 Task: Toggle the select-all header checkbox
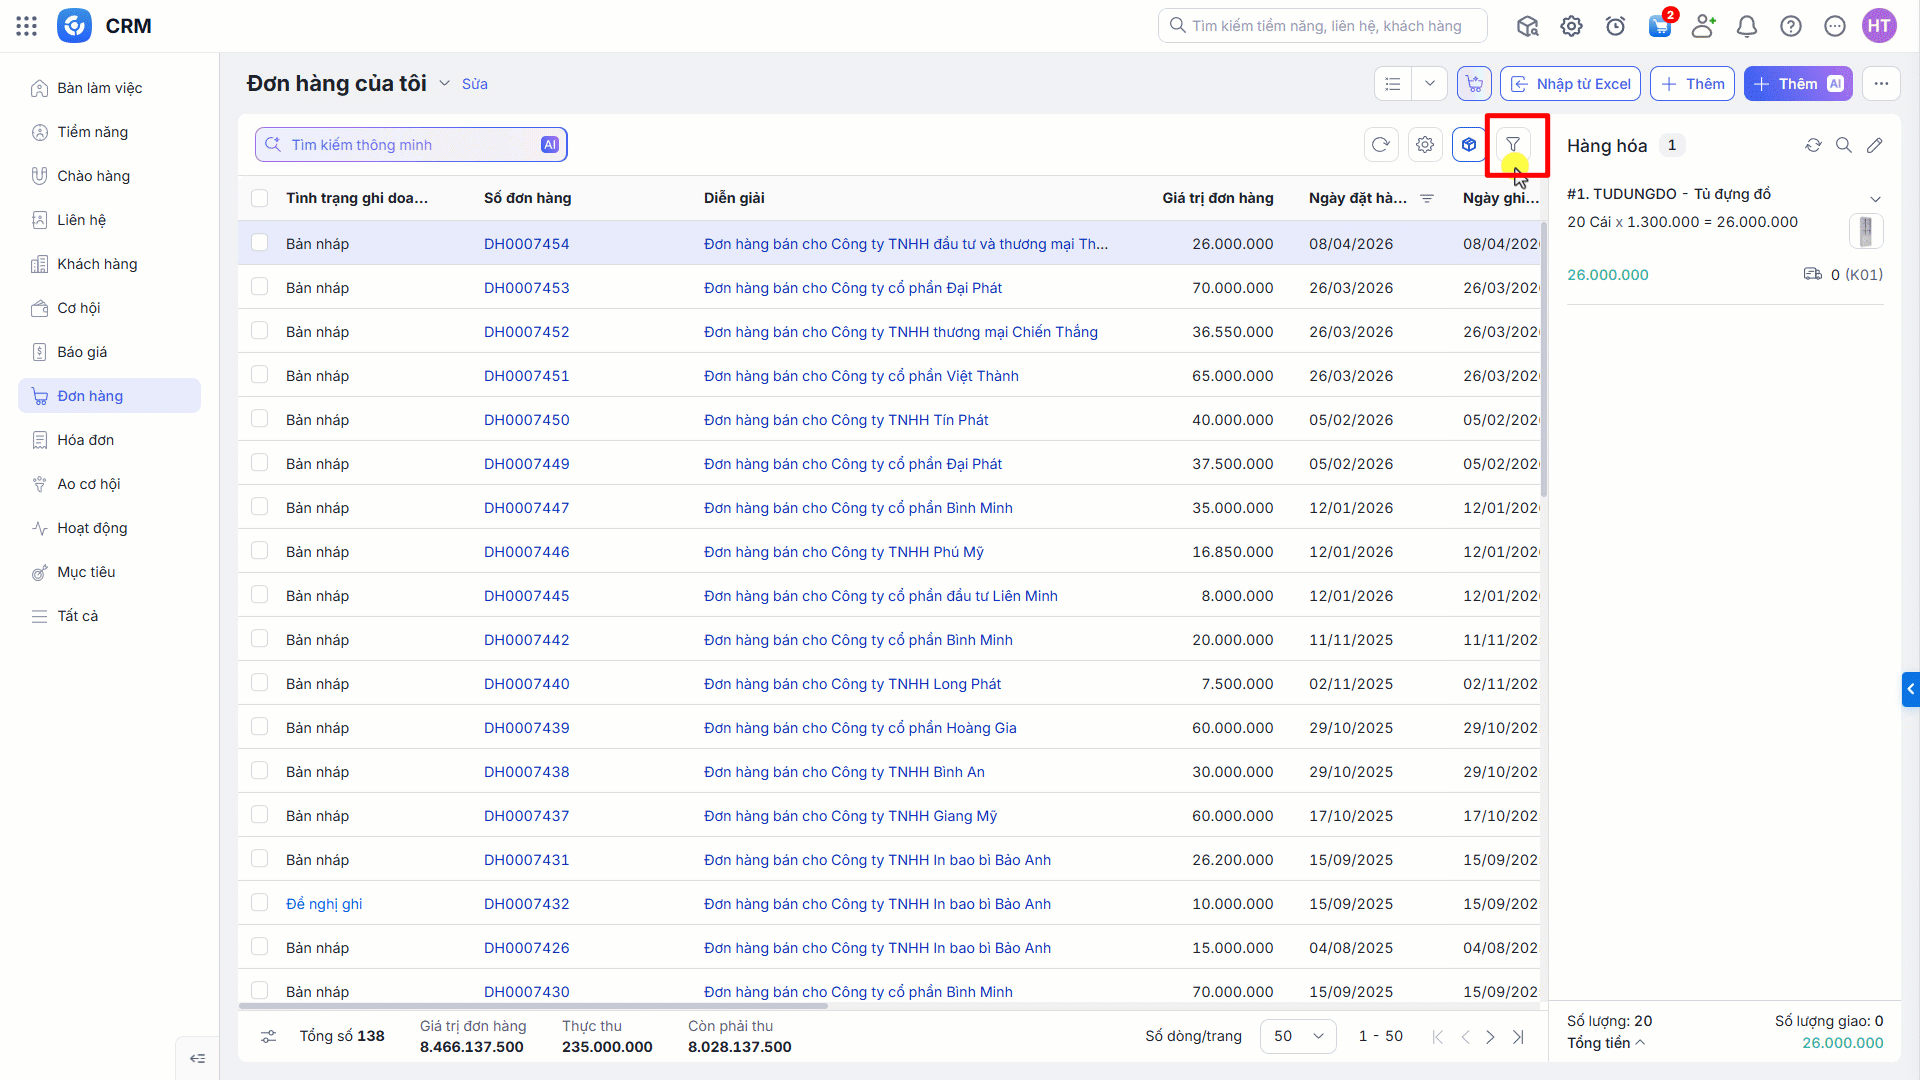[x=260, y=198]
